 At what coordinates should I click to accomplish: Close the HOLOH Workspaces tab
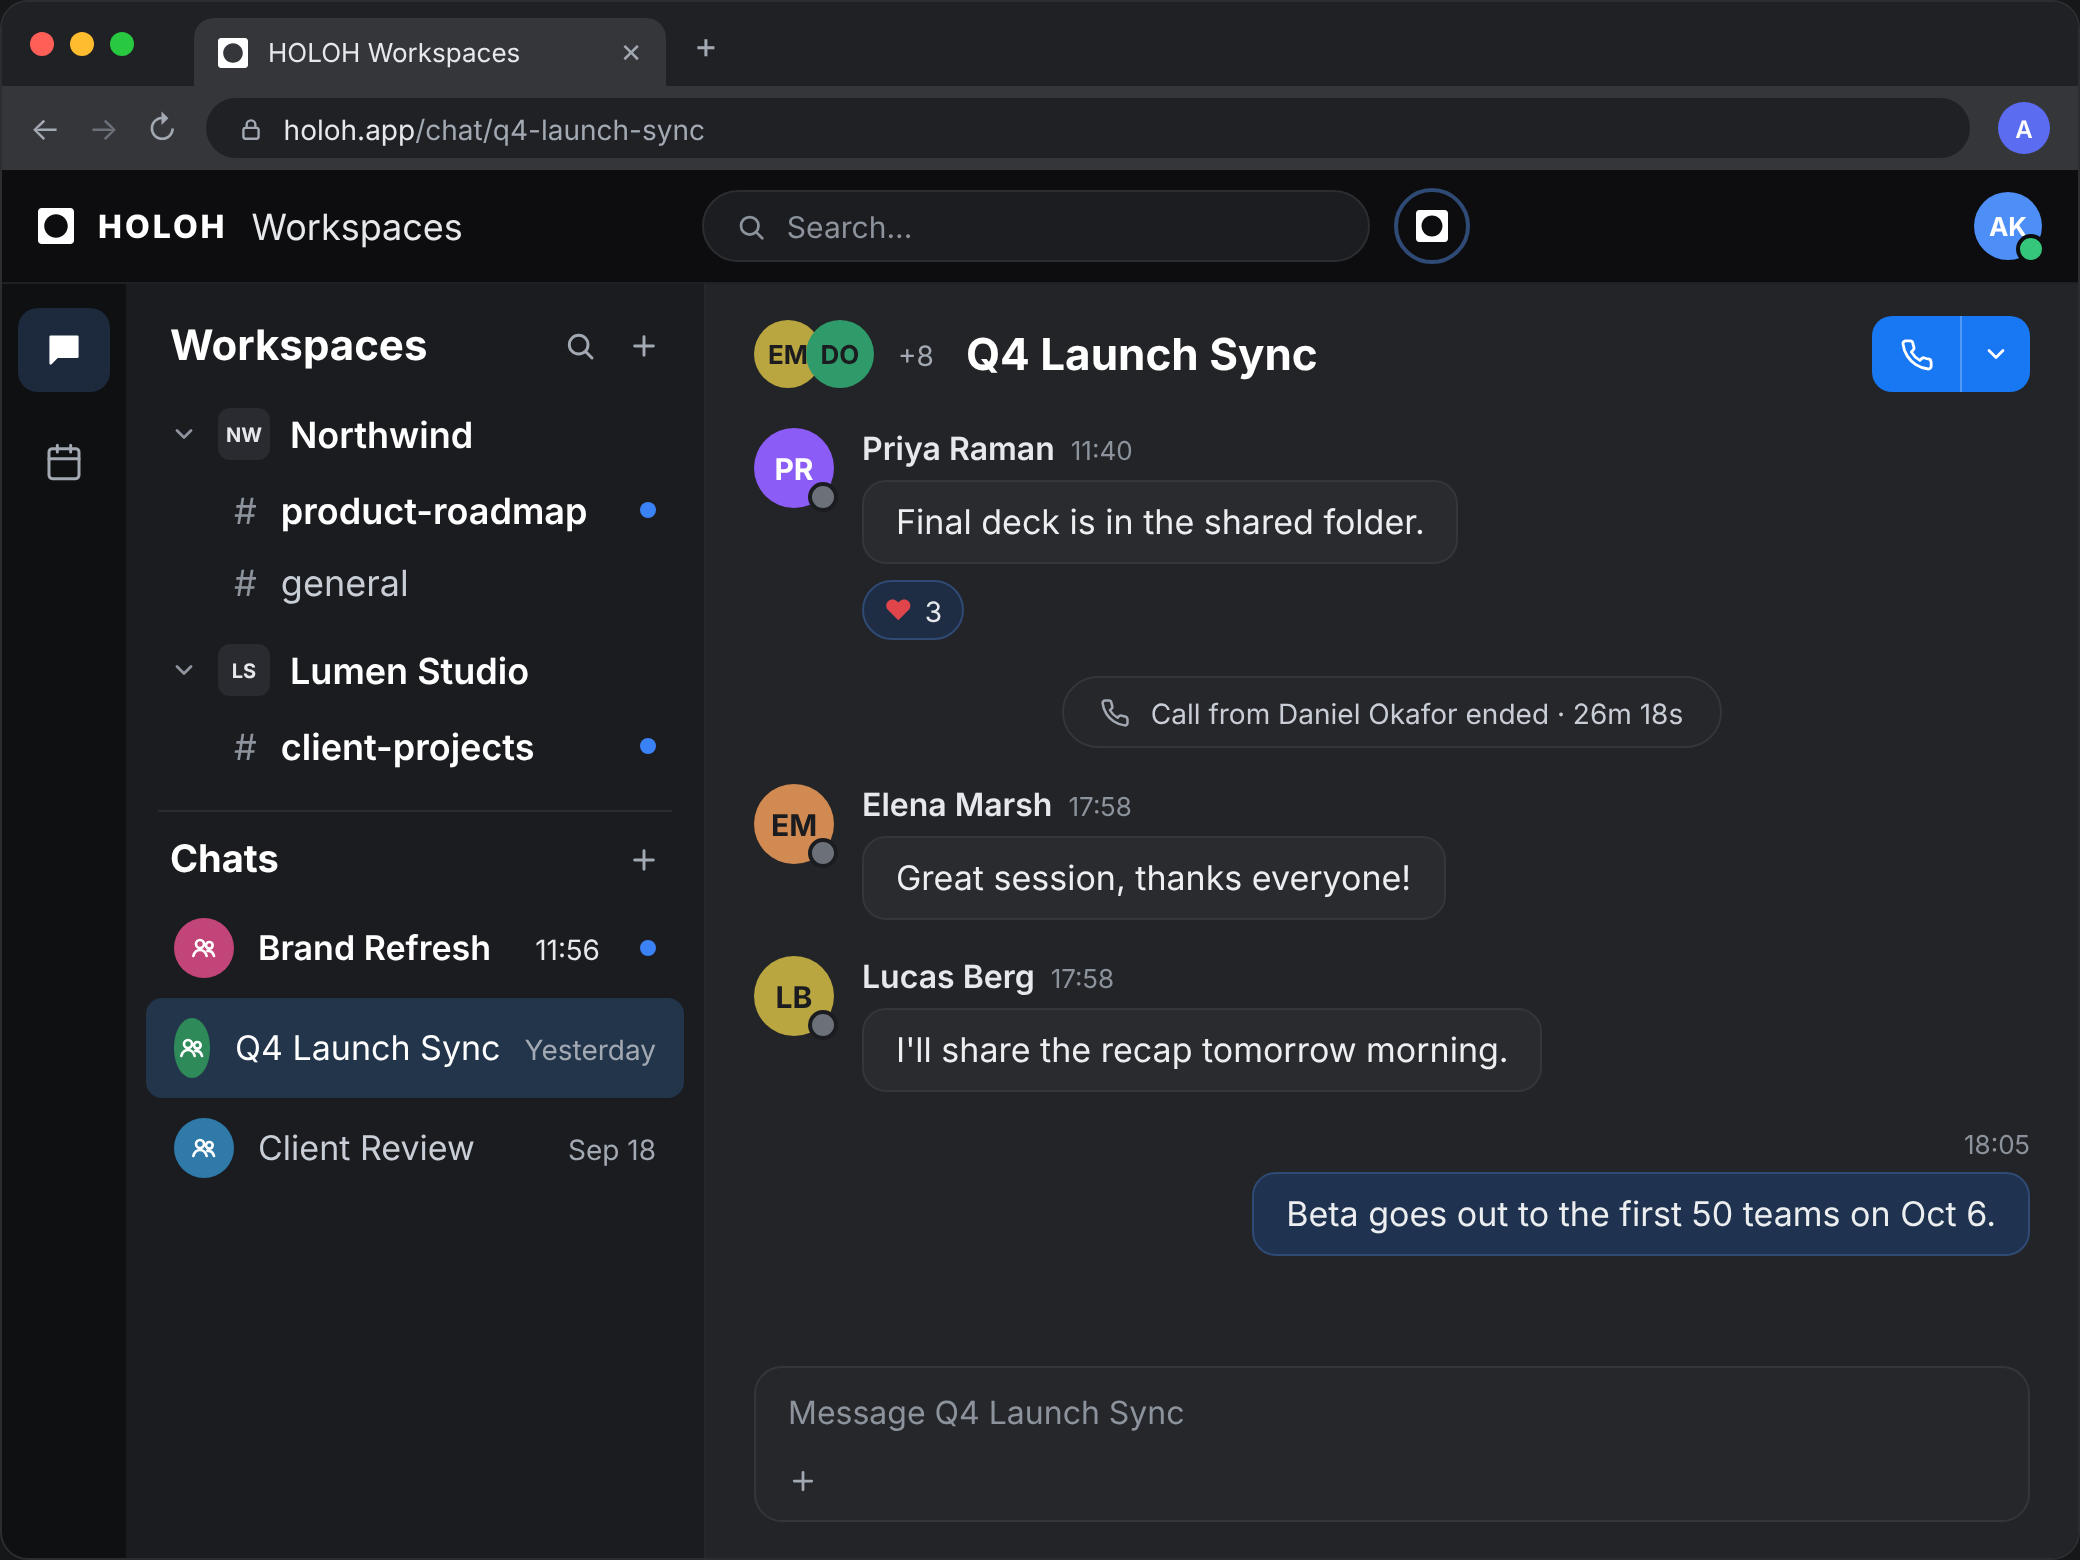631,52
